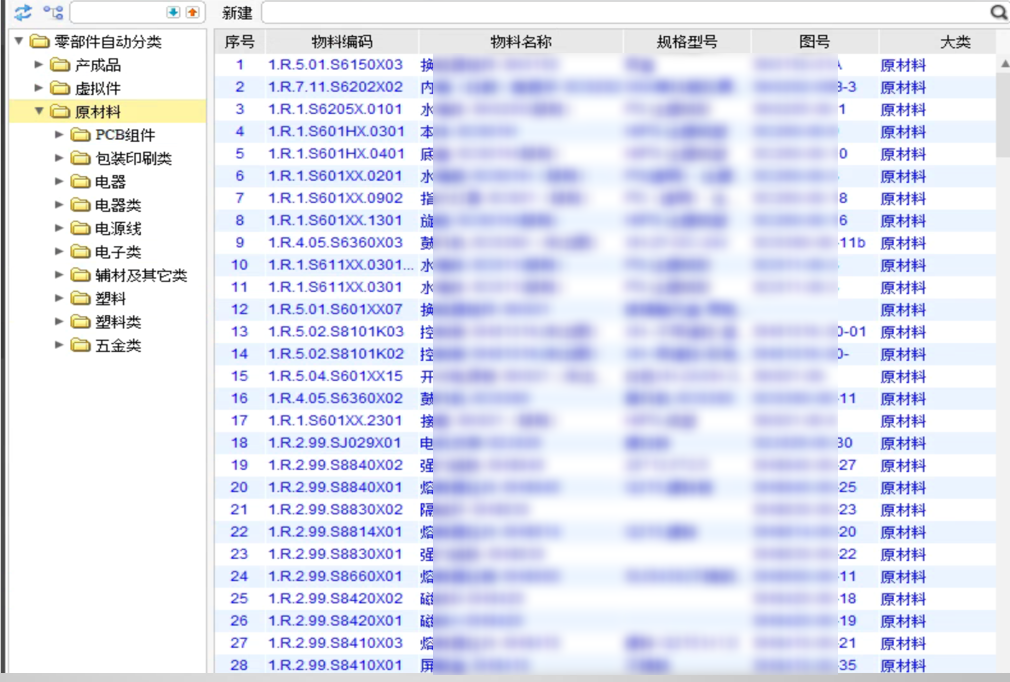Viewport: 1010px width, 682px height.
Task: Open material code 1.R.7.11.S6202X02
Action: 335,87
